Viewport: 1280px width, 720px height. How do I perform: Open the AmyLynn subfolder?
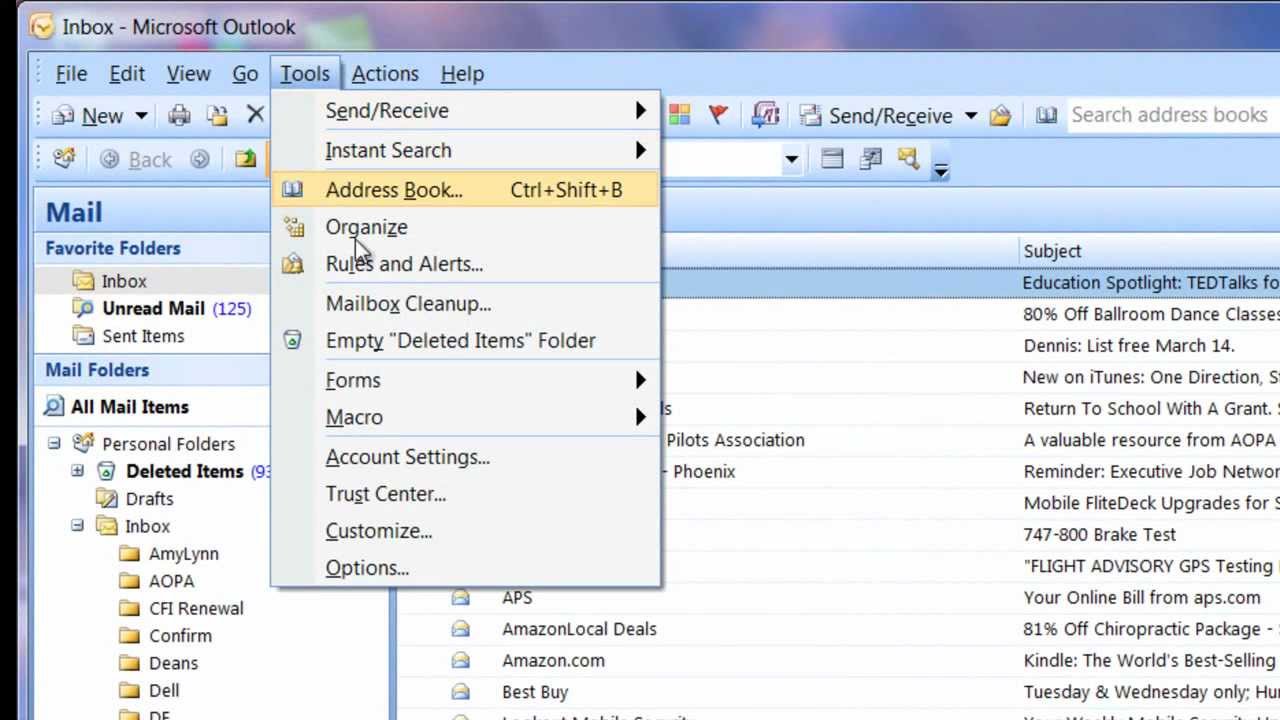pos(184,553)
